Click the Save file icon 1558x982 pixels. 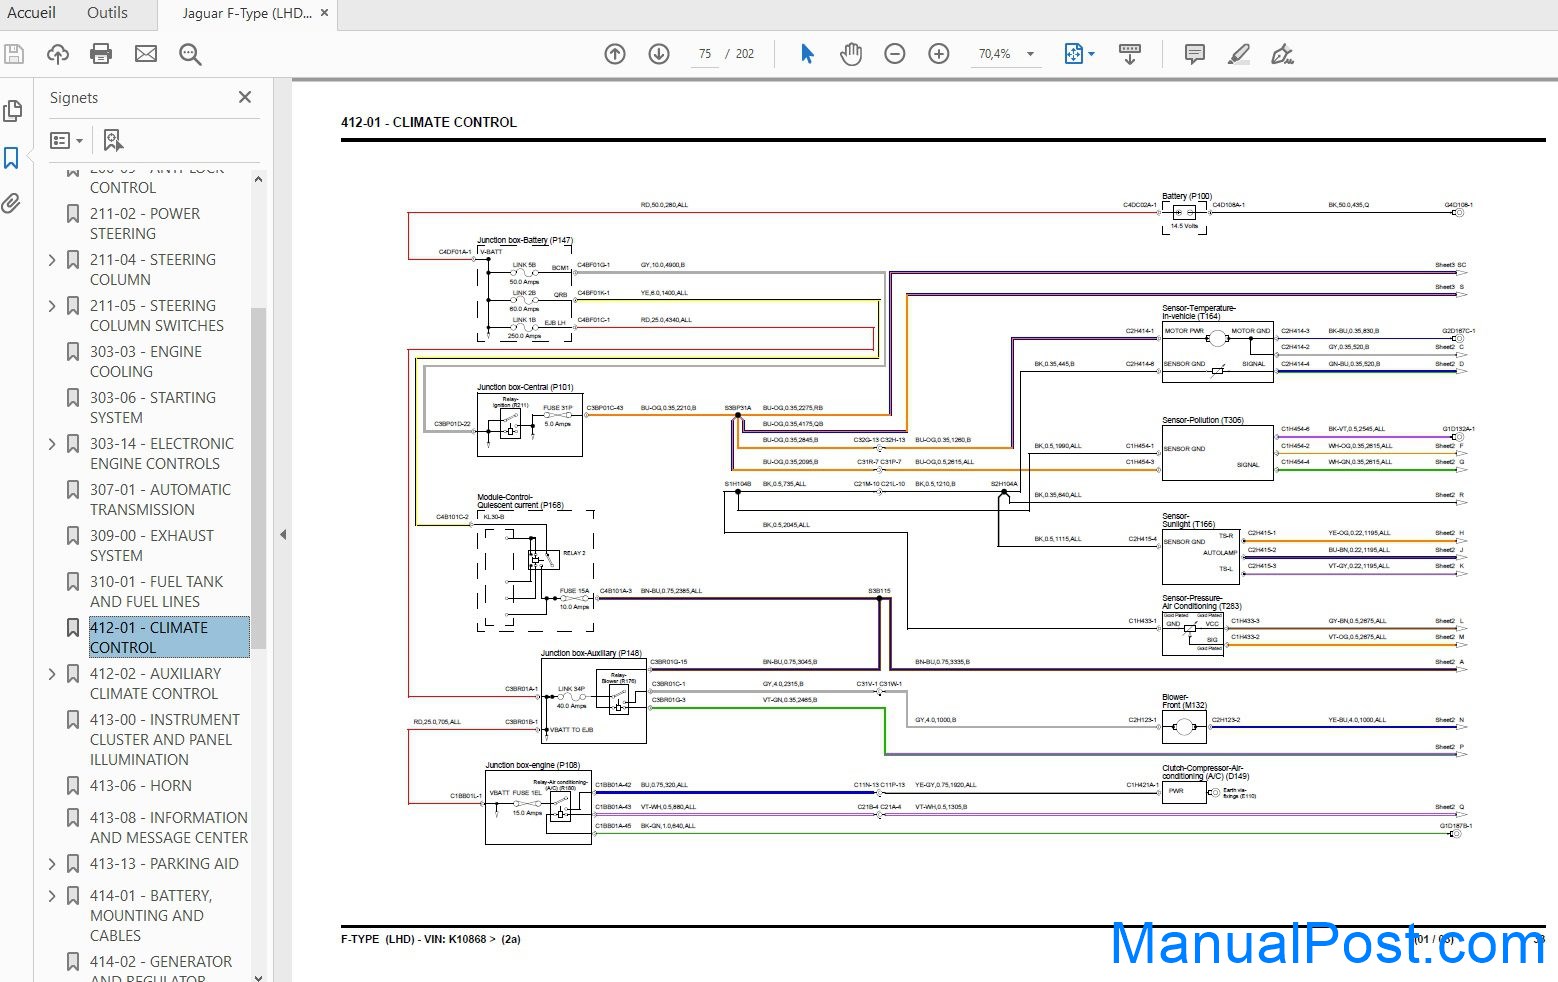13,54
